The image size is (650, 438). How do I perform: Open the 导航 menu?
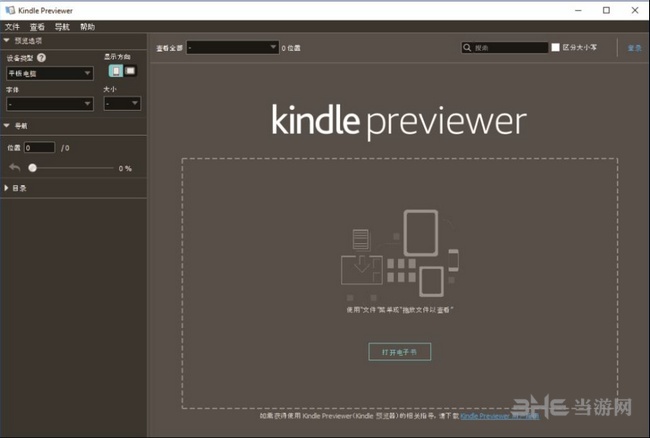62,27
